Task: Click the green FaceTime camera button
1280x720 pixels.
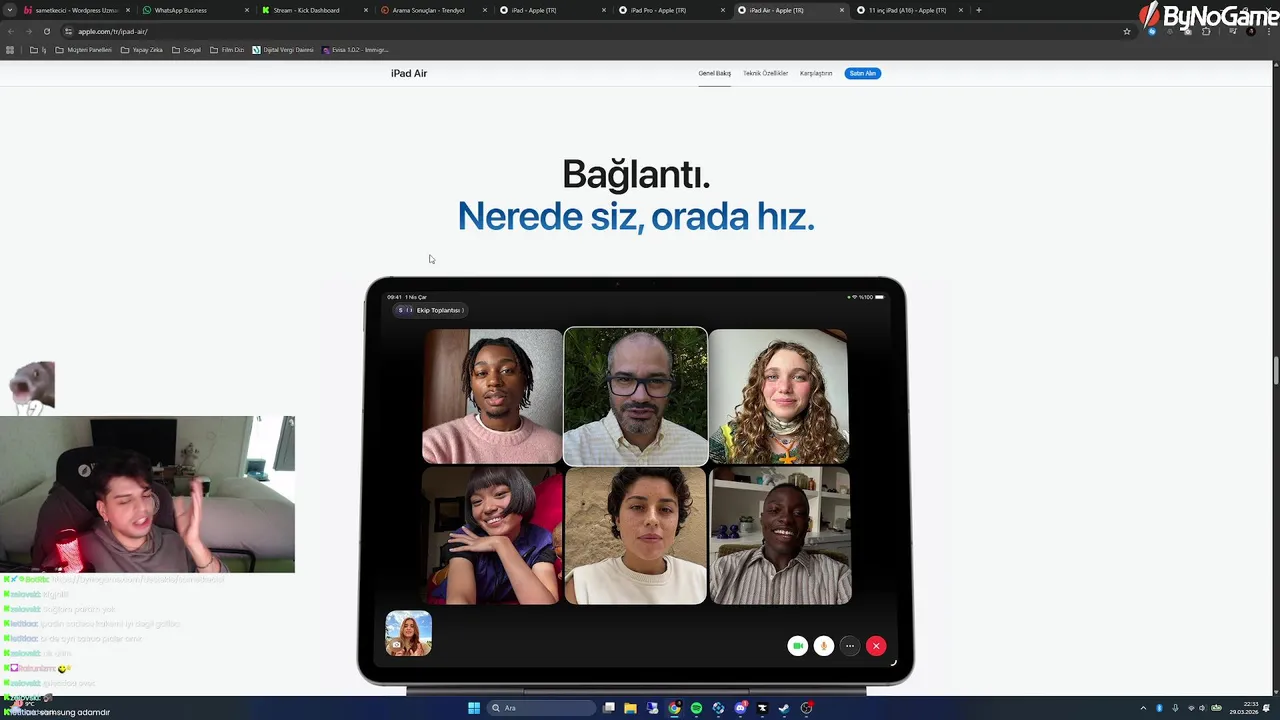Action: tap(797, 646)
